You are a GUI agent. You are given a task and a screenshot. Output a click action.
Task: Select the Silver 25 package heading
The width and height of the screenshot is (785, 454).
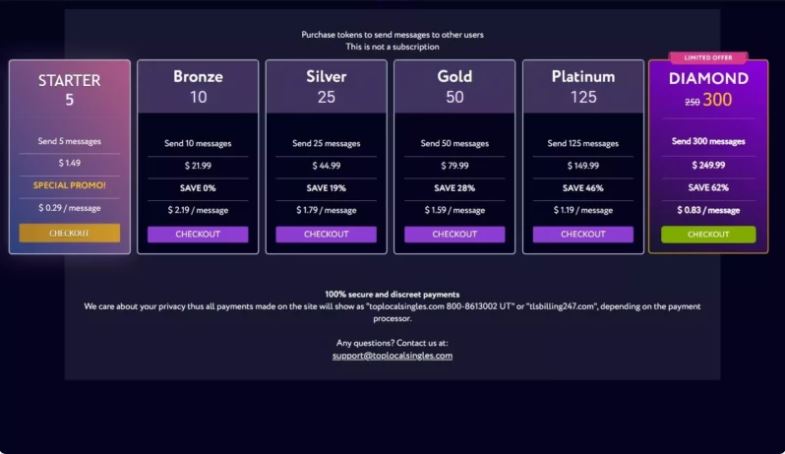pos(326,86)
